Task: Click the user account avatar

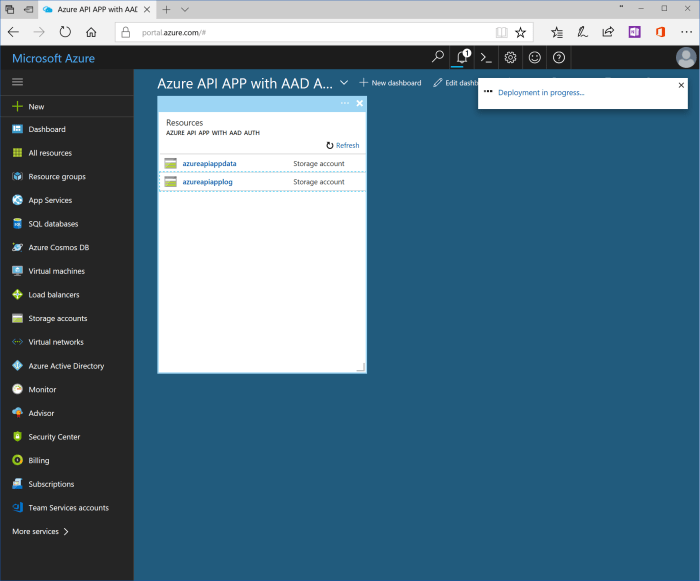Action: coord(686,58)
